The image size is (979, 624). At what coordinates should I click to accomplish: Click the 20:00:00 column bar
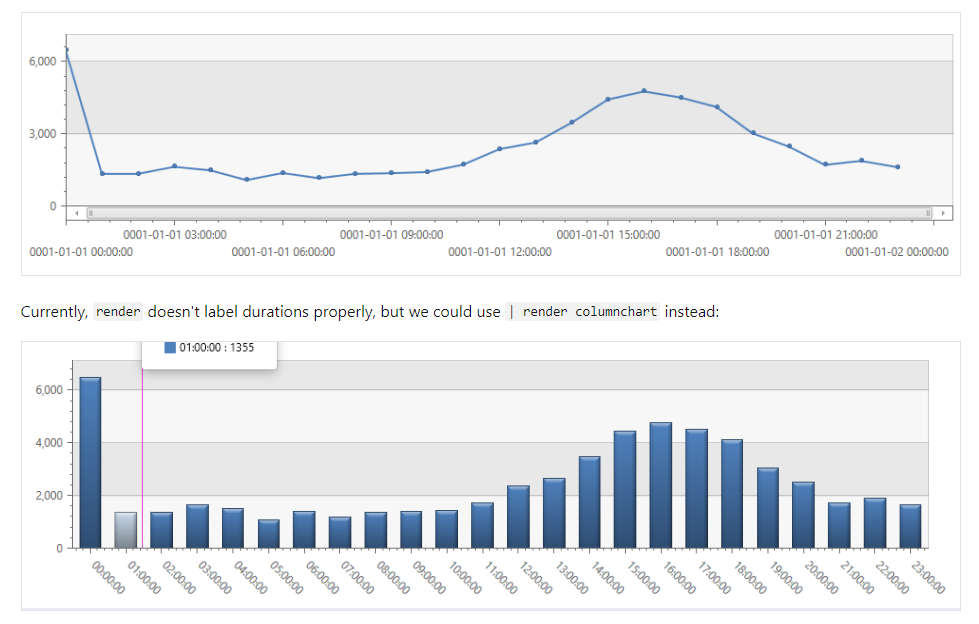pos(803,515)
